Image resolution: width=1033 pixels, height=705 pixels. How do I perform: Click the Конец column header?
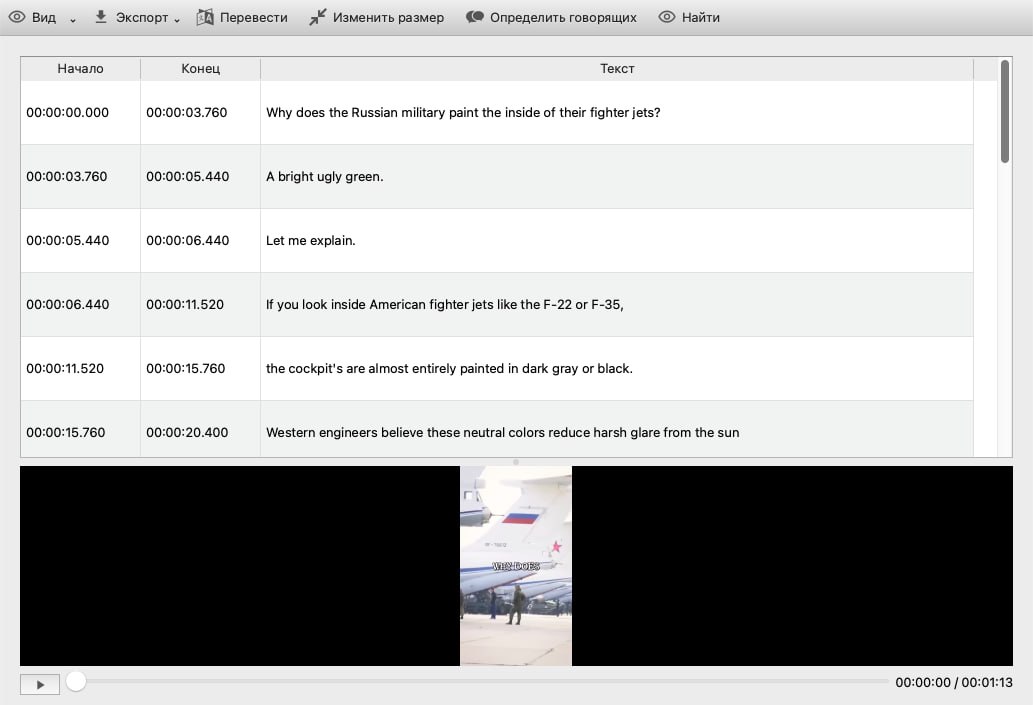(200, 69)
